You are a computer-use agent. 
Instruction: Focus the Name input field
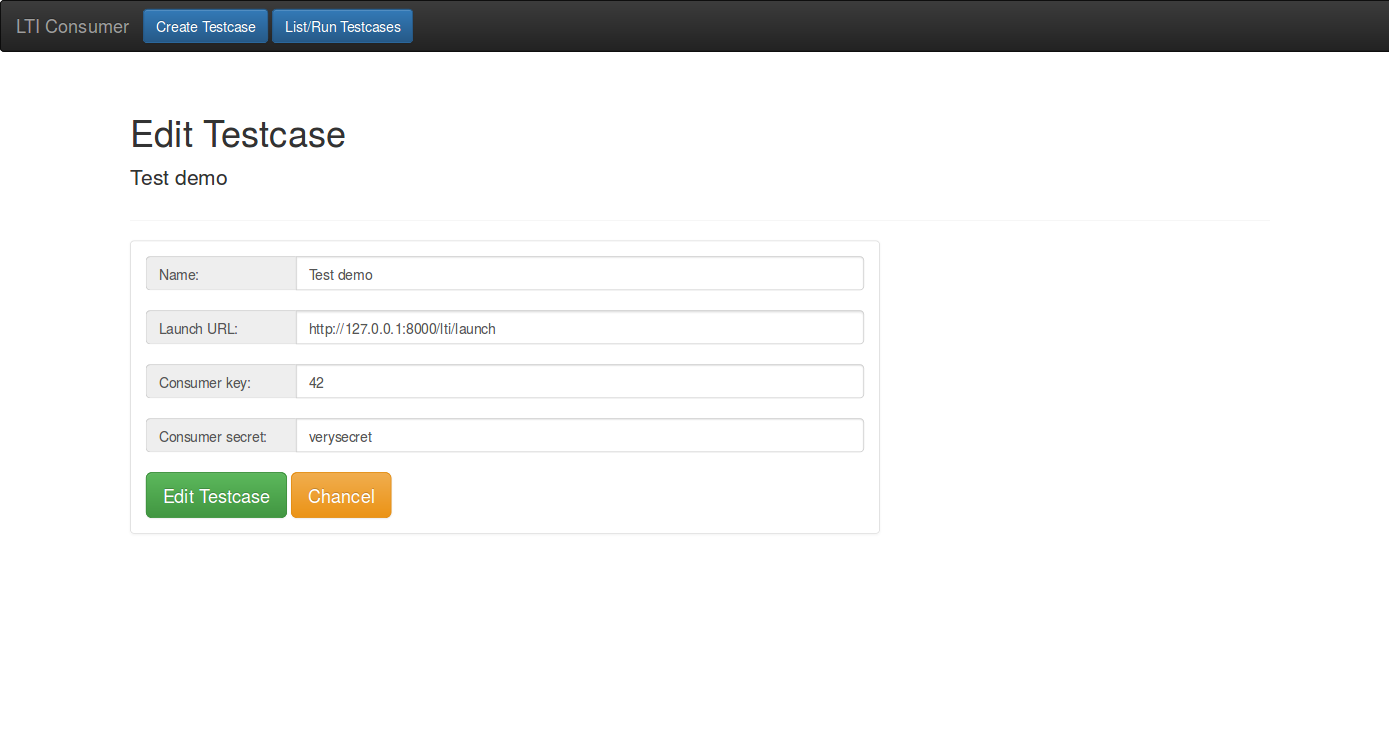point(580,274)
